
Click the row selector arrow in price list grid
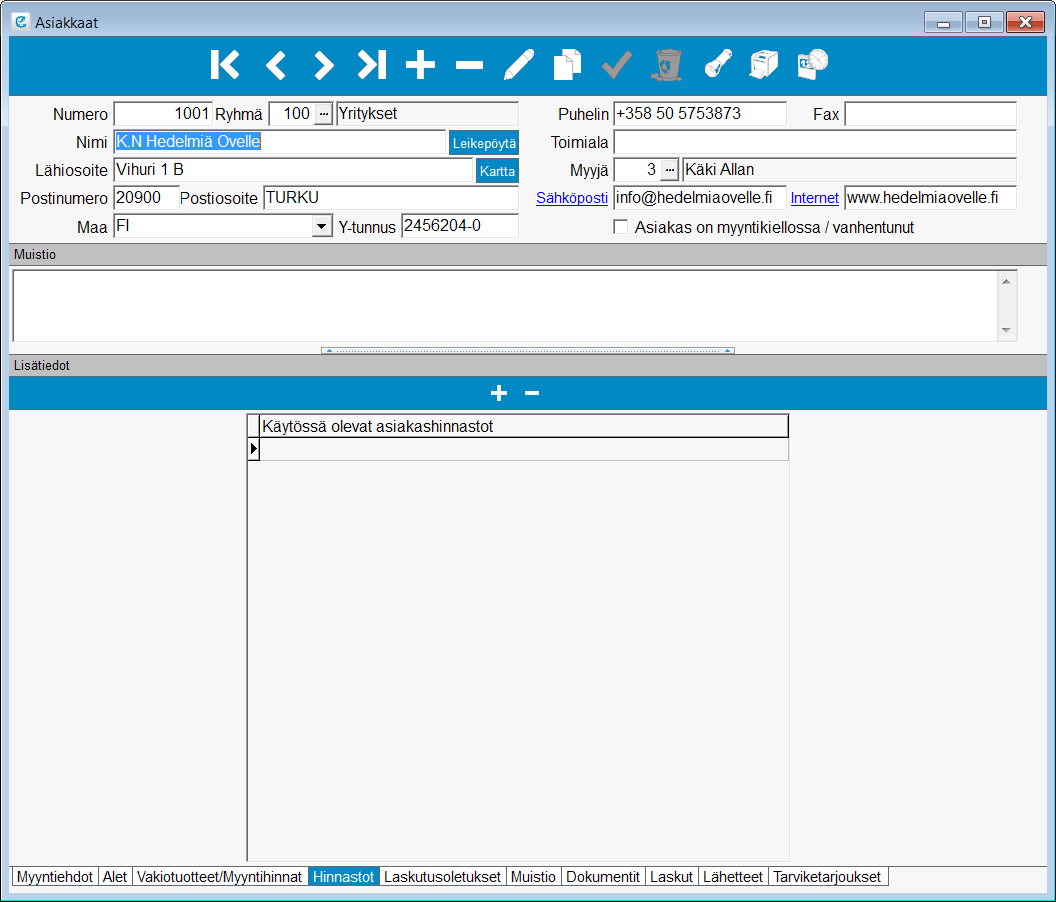253,449
